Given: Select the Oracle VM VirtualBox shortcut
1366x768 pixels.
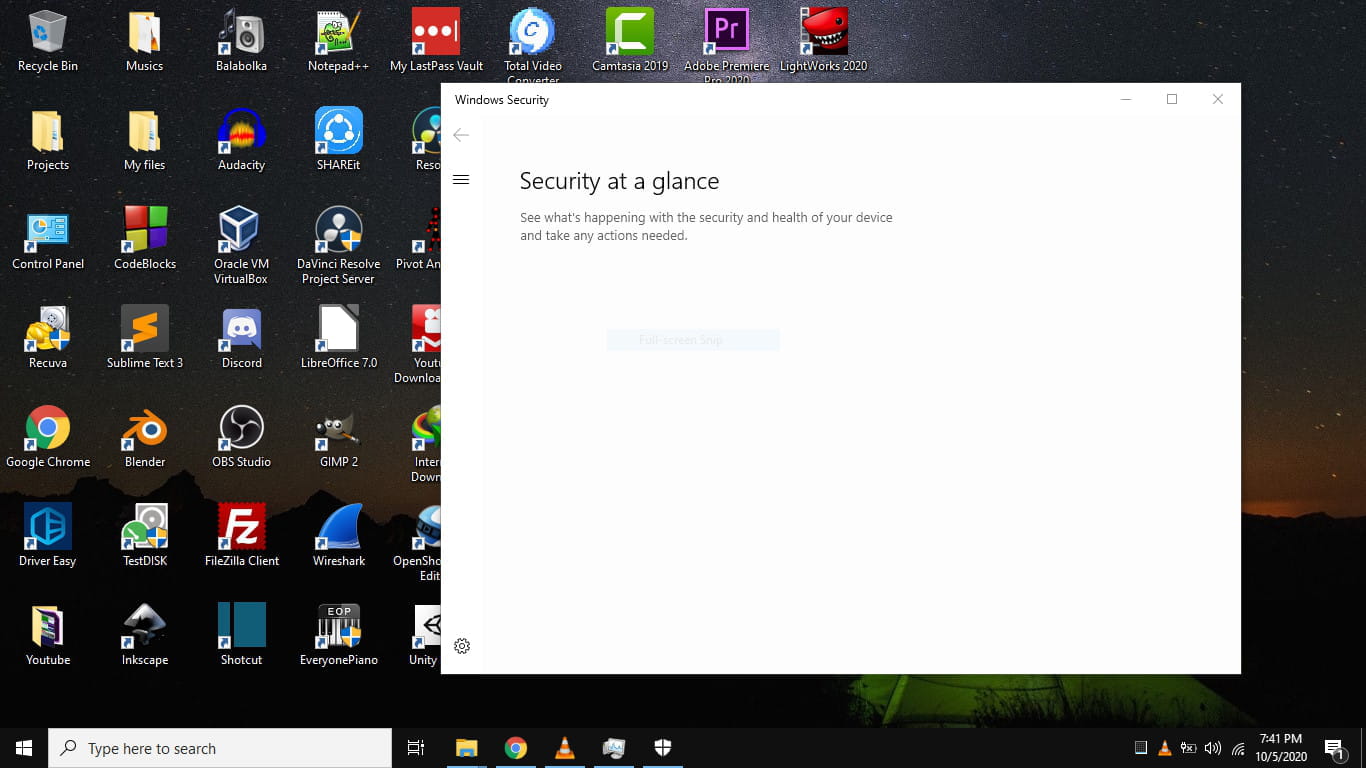Looking at the screenshot, I should [241, 246].
